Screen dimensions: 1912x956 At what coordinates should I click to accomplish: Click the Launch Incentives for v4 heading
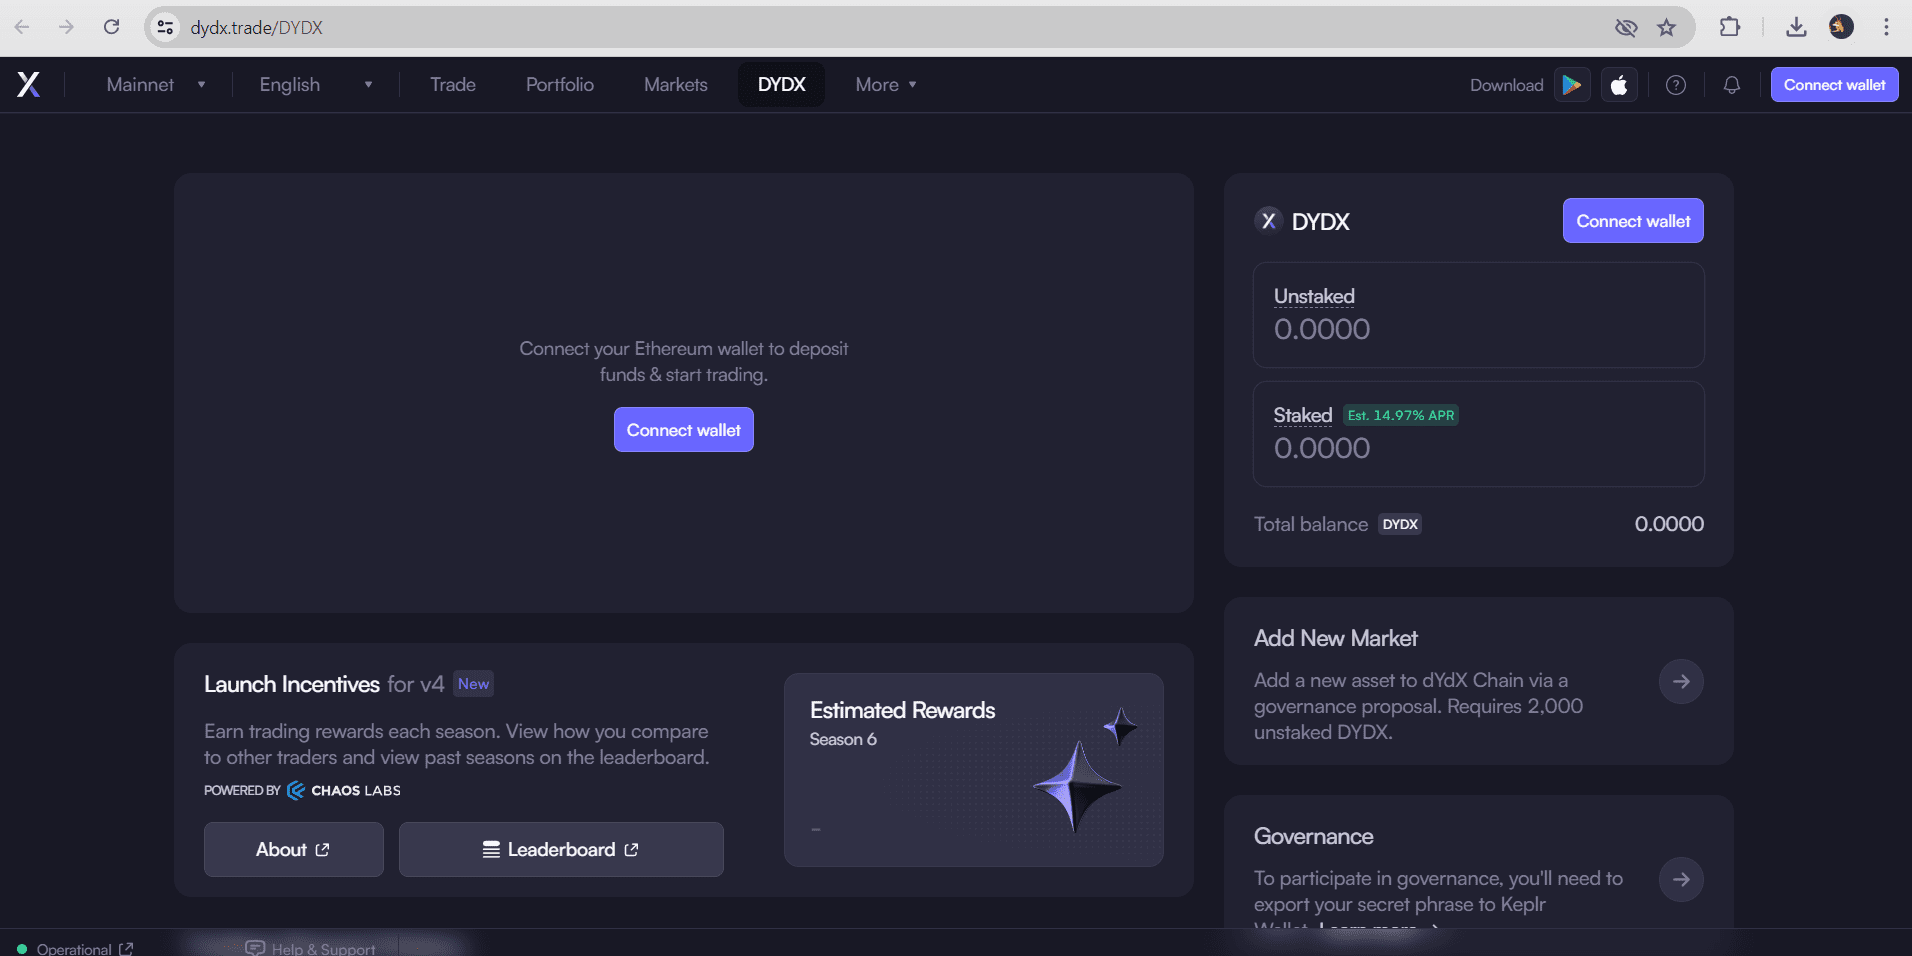324,684
